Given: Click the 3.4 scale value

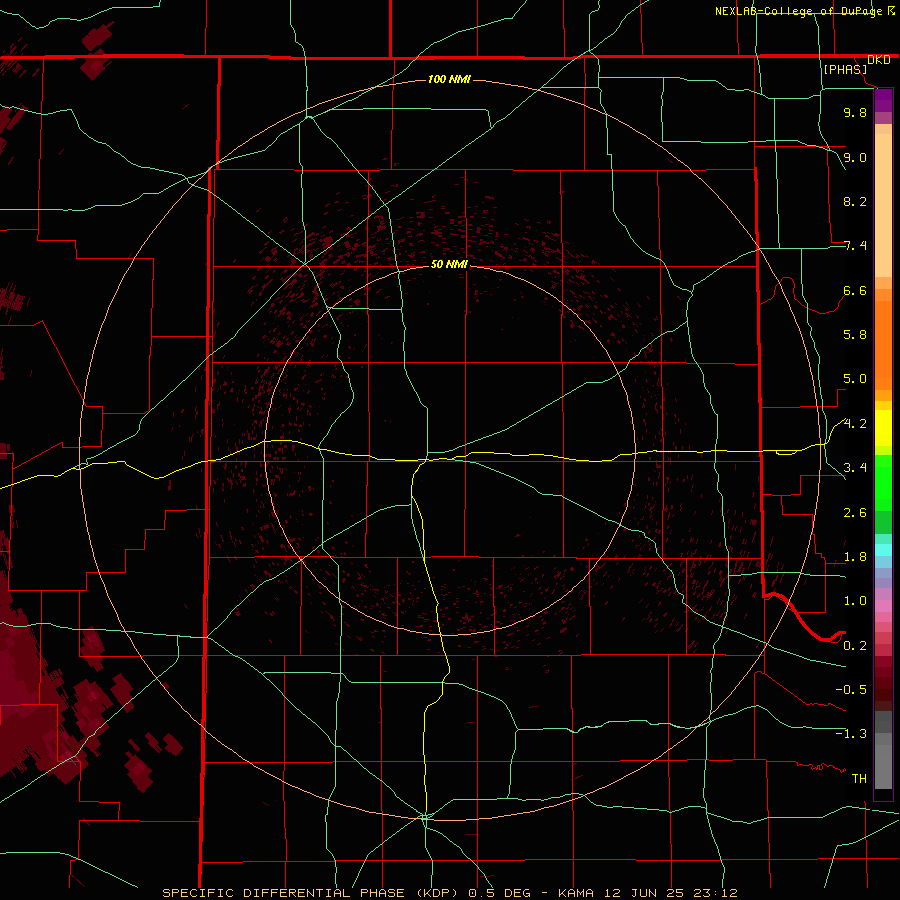Looking at the screenshot, I should 855,468.
